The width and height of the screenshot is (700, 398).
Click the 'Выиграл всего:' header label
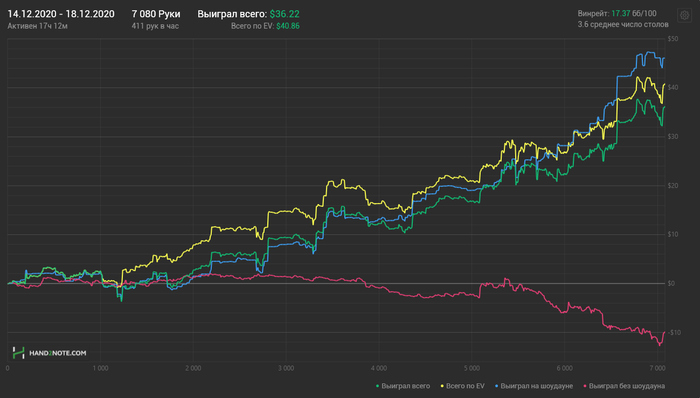coord(232,14)
